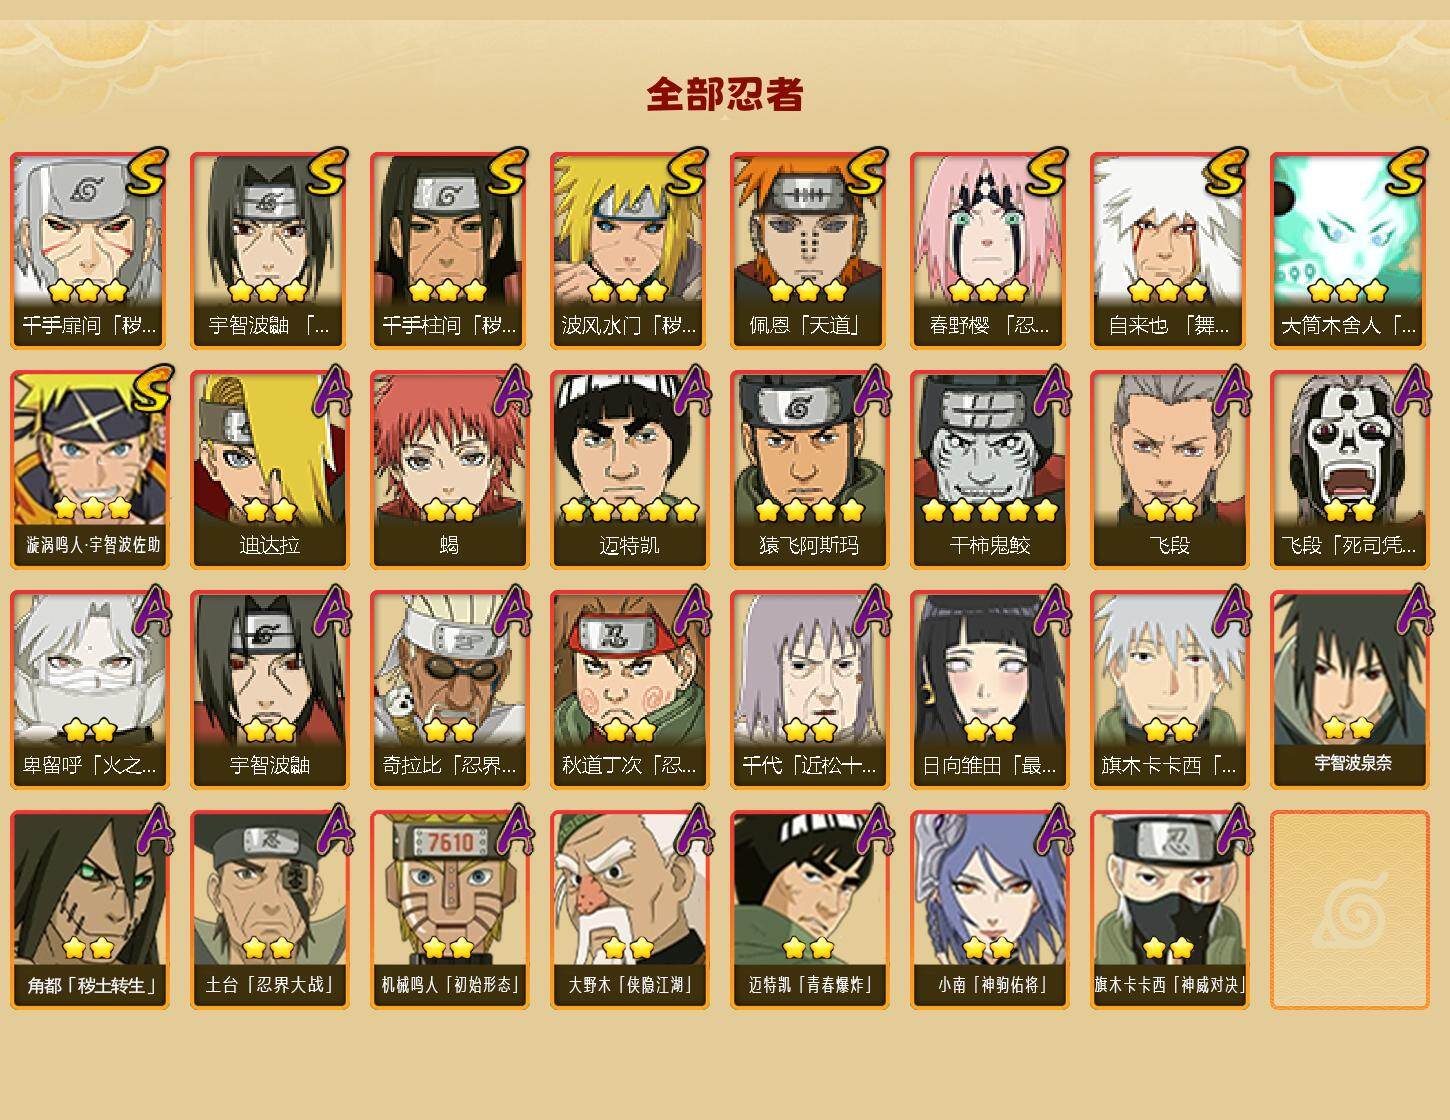Choose the 角都「秽土转生」 card
The image size is (1450, 1120).
point(89,910)
